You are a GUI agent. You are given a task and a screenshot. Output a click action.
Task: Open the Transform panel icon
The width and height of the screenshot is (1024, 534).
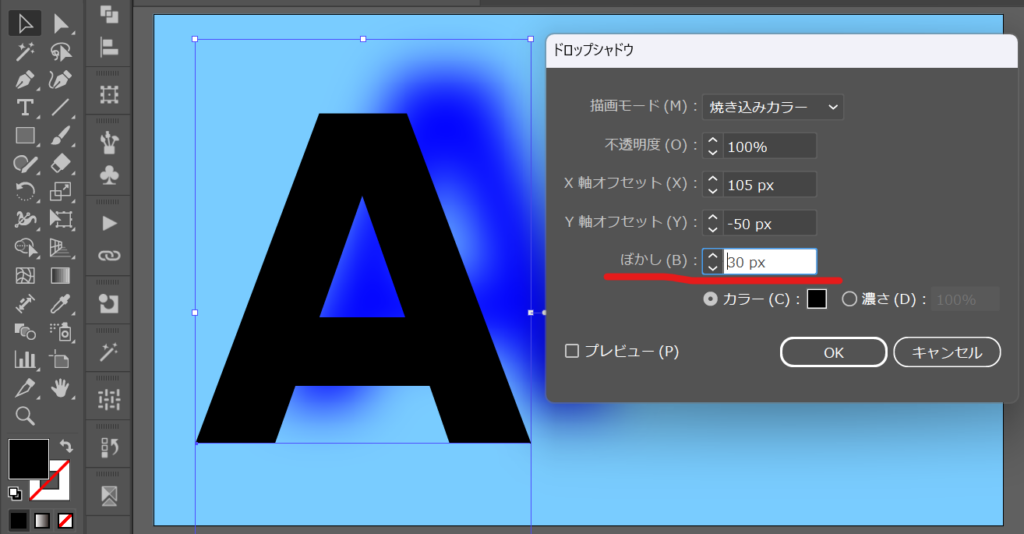coord(109,95)
